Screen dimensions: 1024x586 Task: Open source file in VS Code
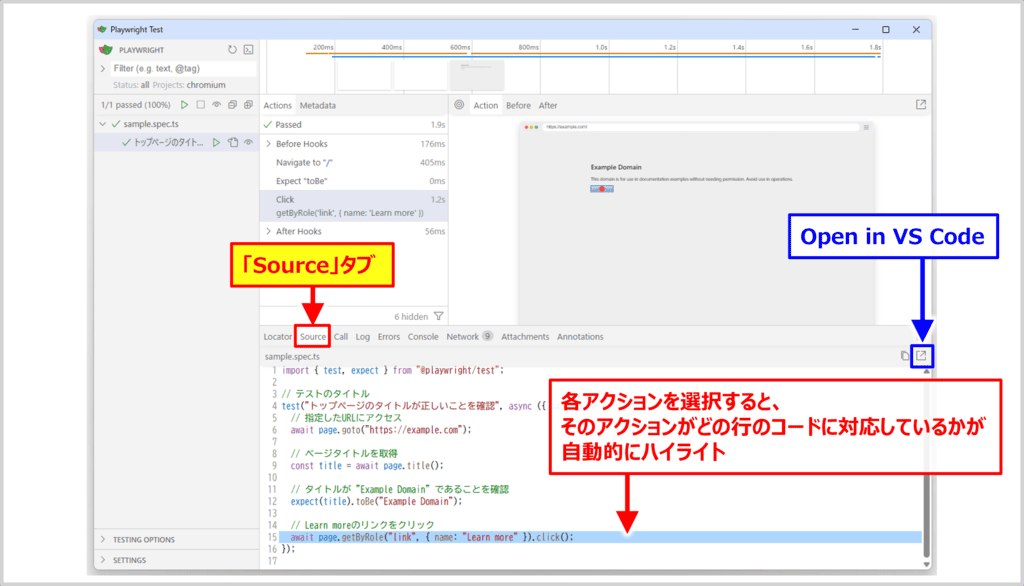click(921, 355)
